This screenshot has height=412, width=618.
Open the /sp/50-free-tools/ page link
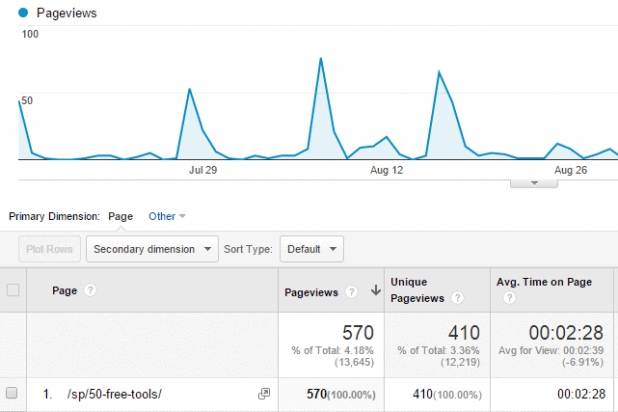[114, 394]
